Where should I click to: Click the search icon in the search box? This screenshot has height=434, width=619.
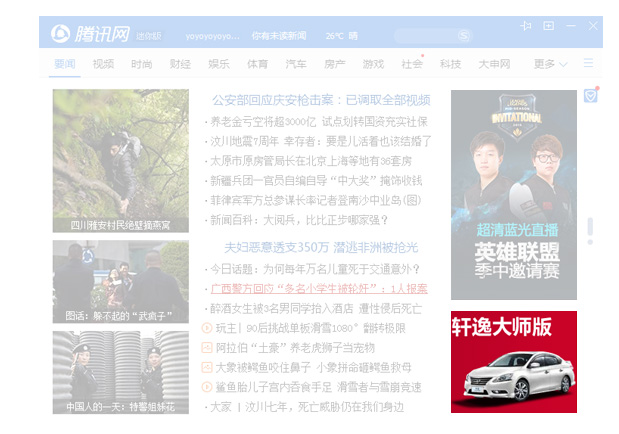pyautogui.click(x=463, y=35)
